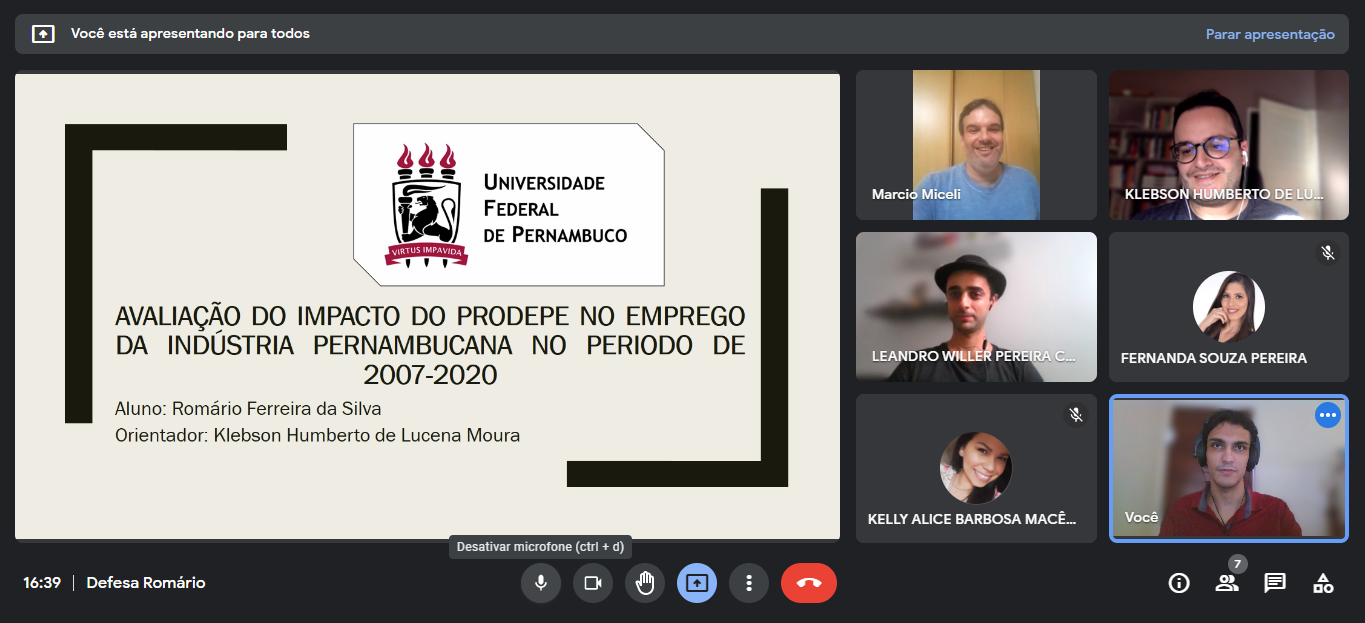Click FERNANDA SOUZA PEREIRA avatar

1229,307
